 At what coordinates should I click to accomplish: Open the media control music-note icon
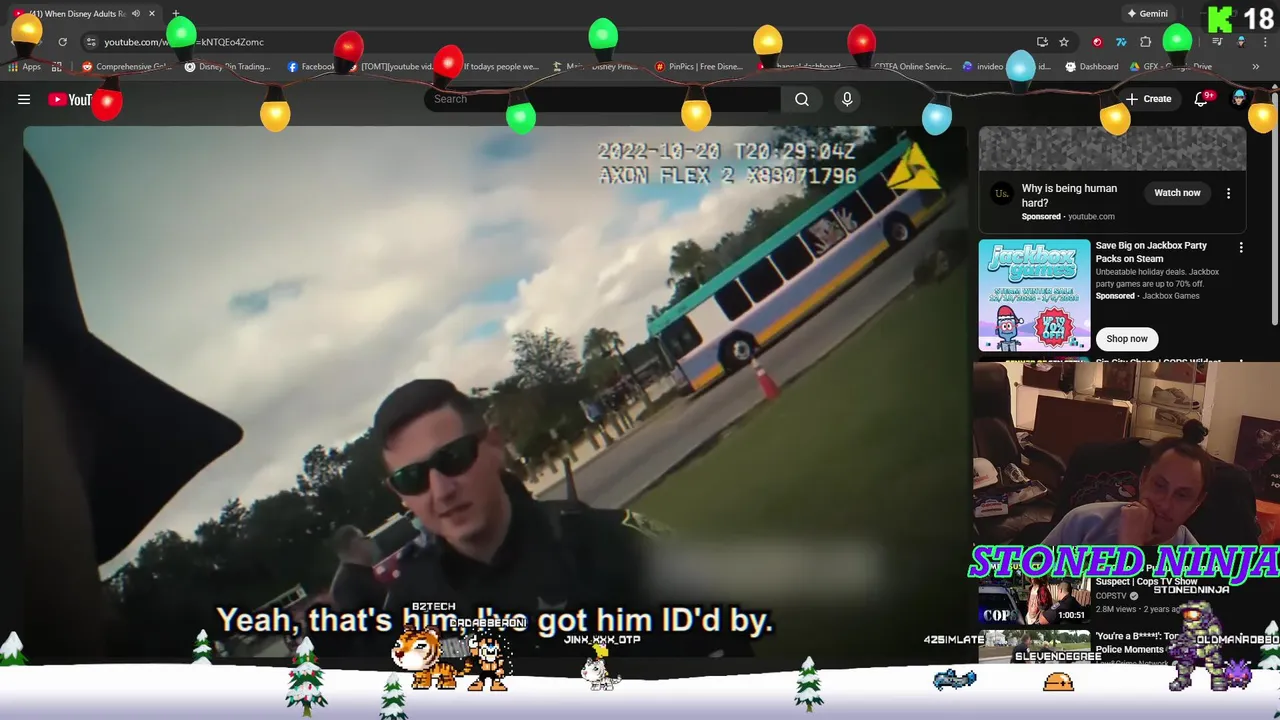click(1217, 42)
